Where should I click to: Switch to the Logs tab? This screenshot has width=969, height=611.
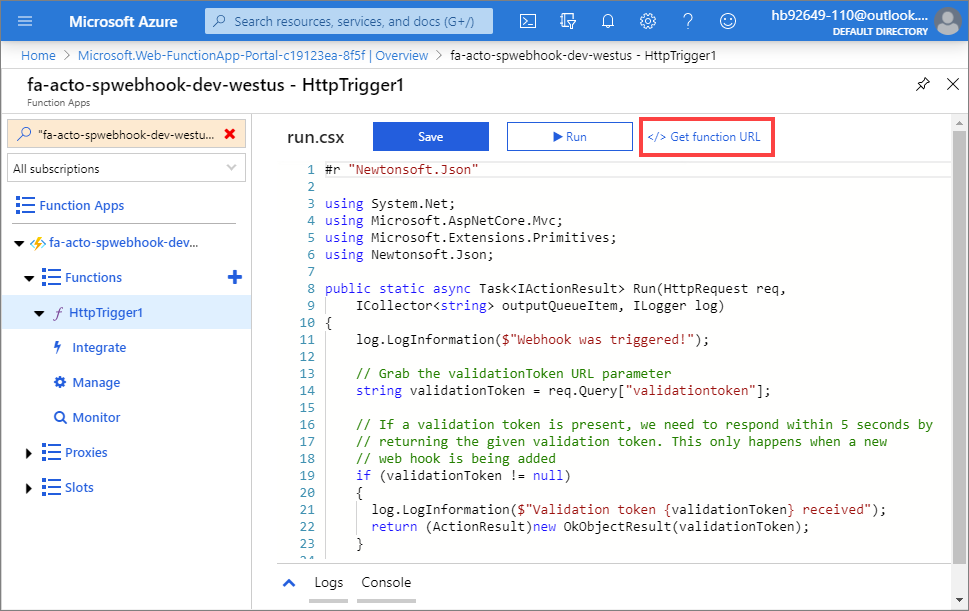click(328, 582)
